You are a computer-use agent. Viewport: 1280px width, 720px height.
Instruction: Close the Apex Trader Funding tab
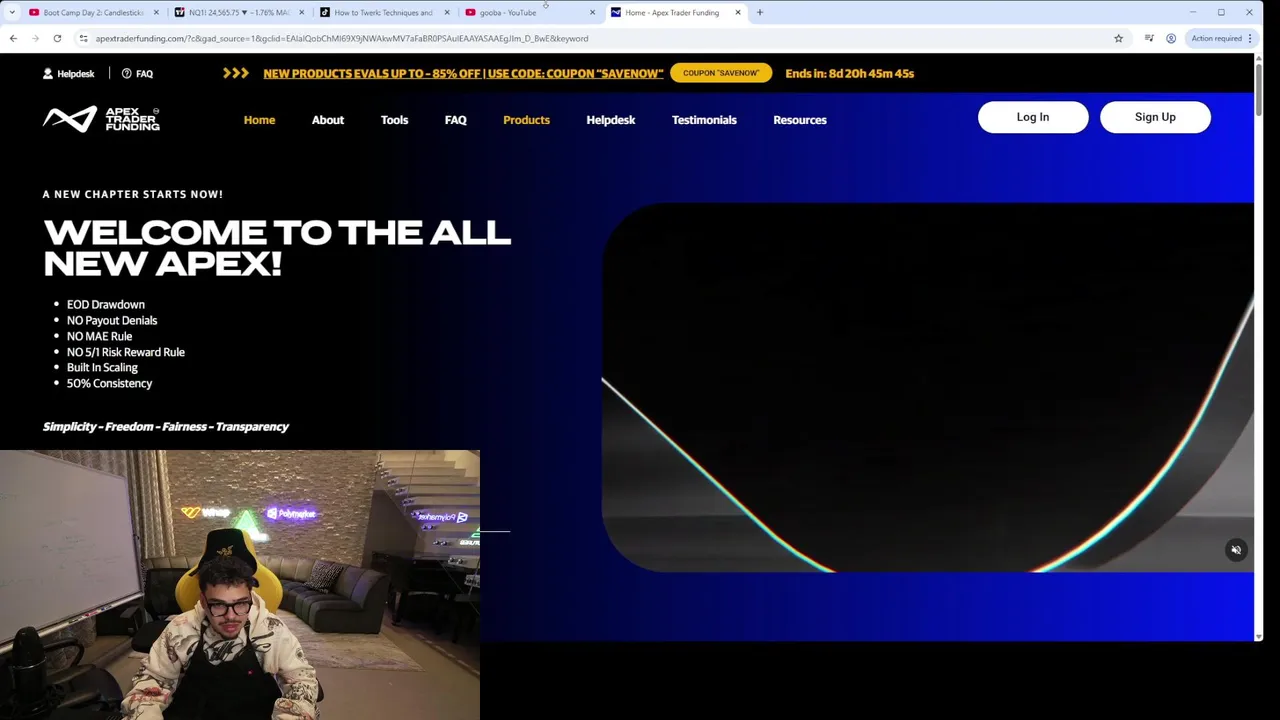coord(738,12)
